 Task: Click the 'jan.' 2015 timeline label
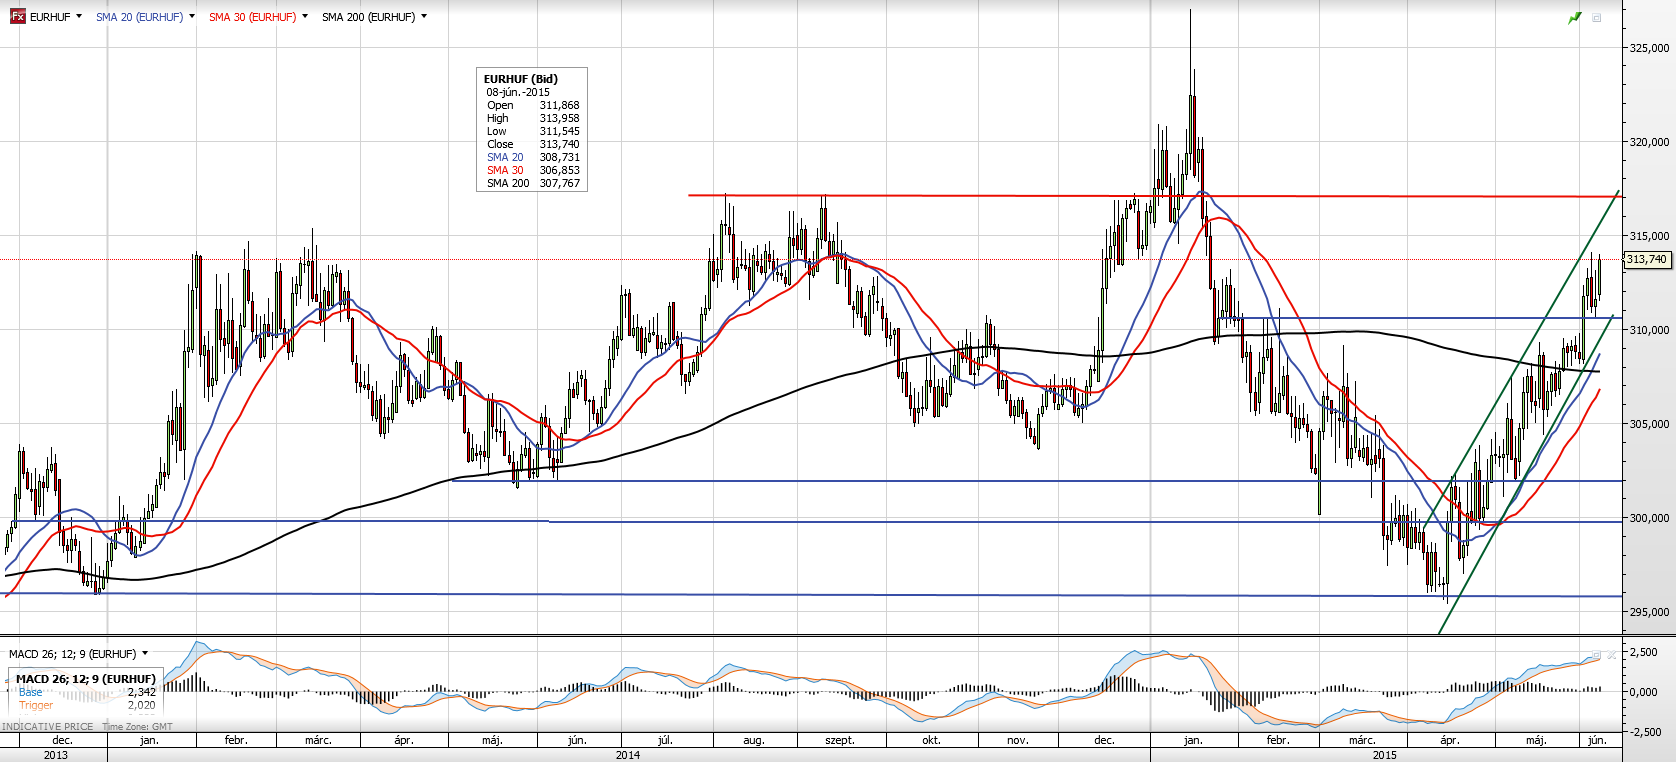click(x=1193, y=740)
